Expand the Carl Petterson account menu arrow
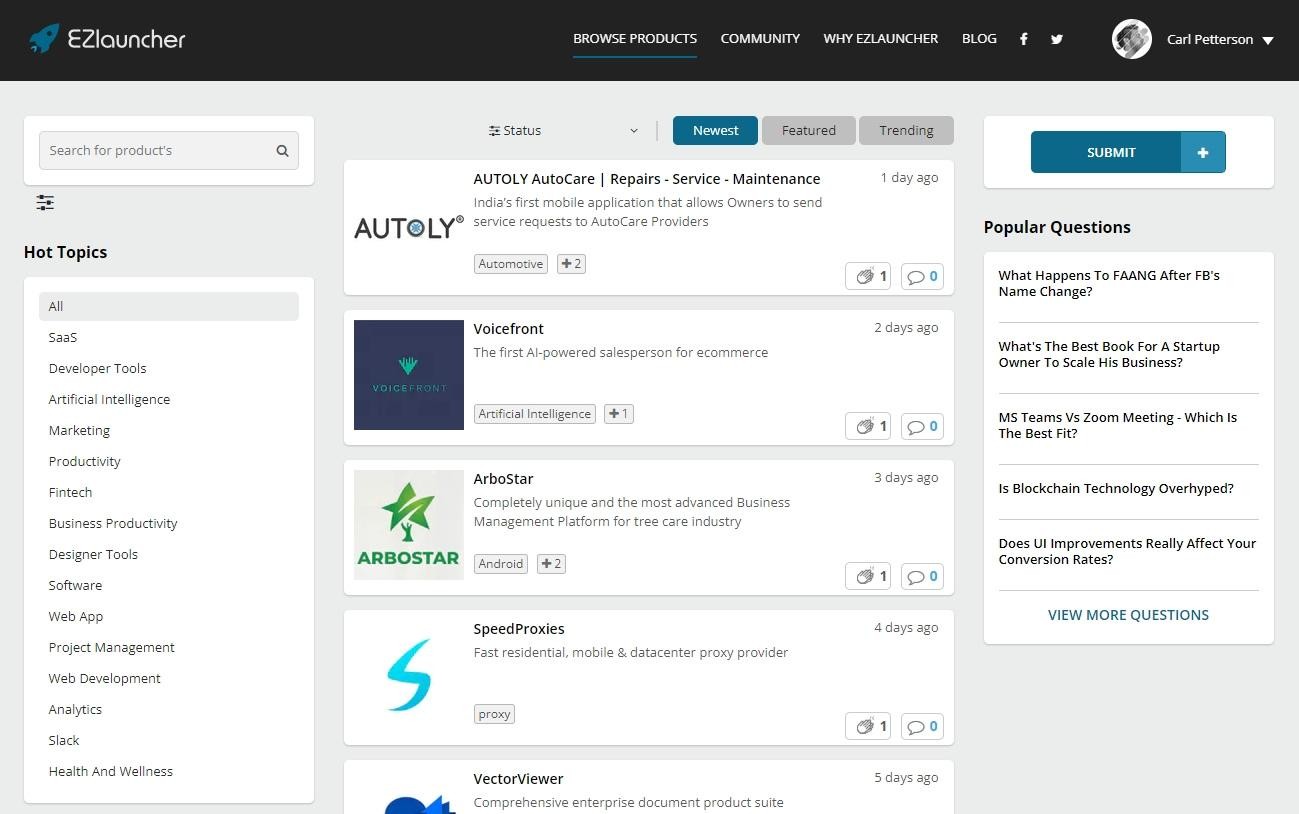This screenshot has width=1299, height=814. [1268, 41]
